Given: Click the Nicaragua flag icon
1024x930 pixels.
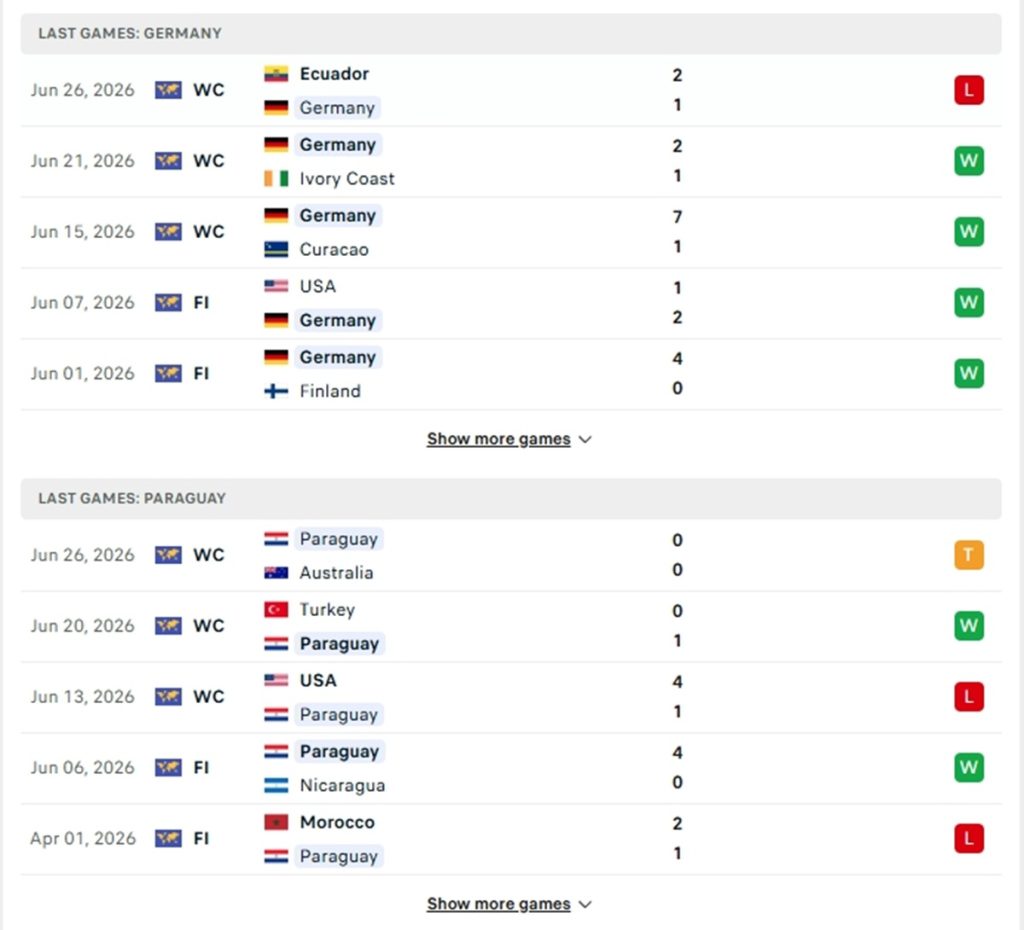Looking at the screenshot, I should [276, 785].
